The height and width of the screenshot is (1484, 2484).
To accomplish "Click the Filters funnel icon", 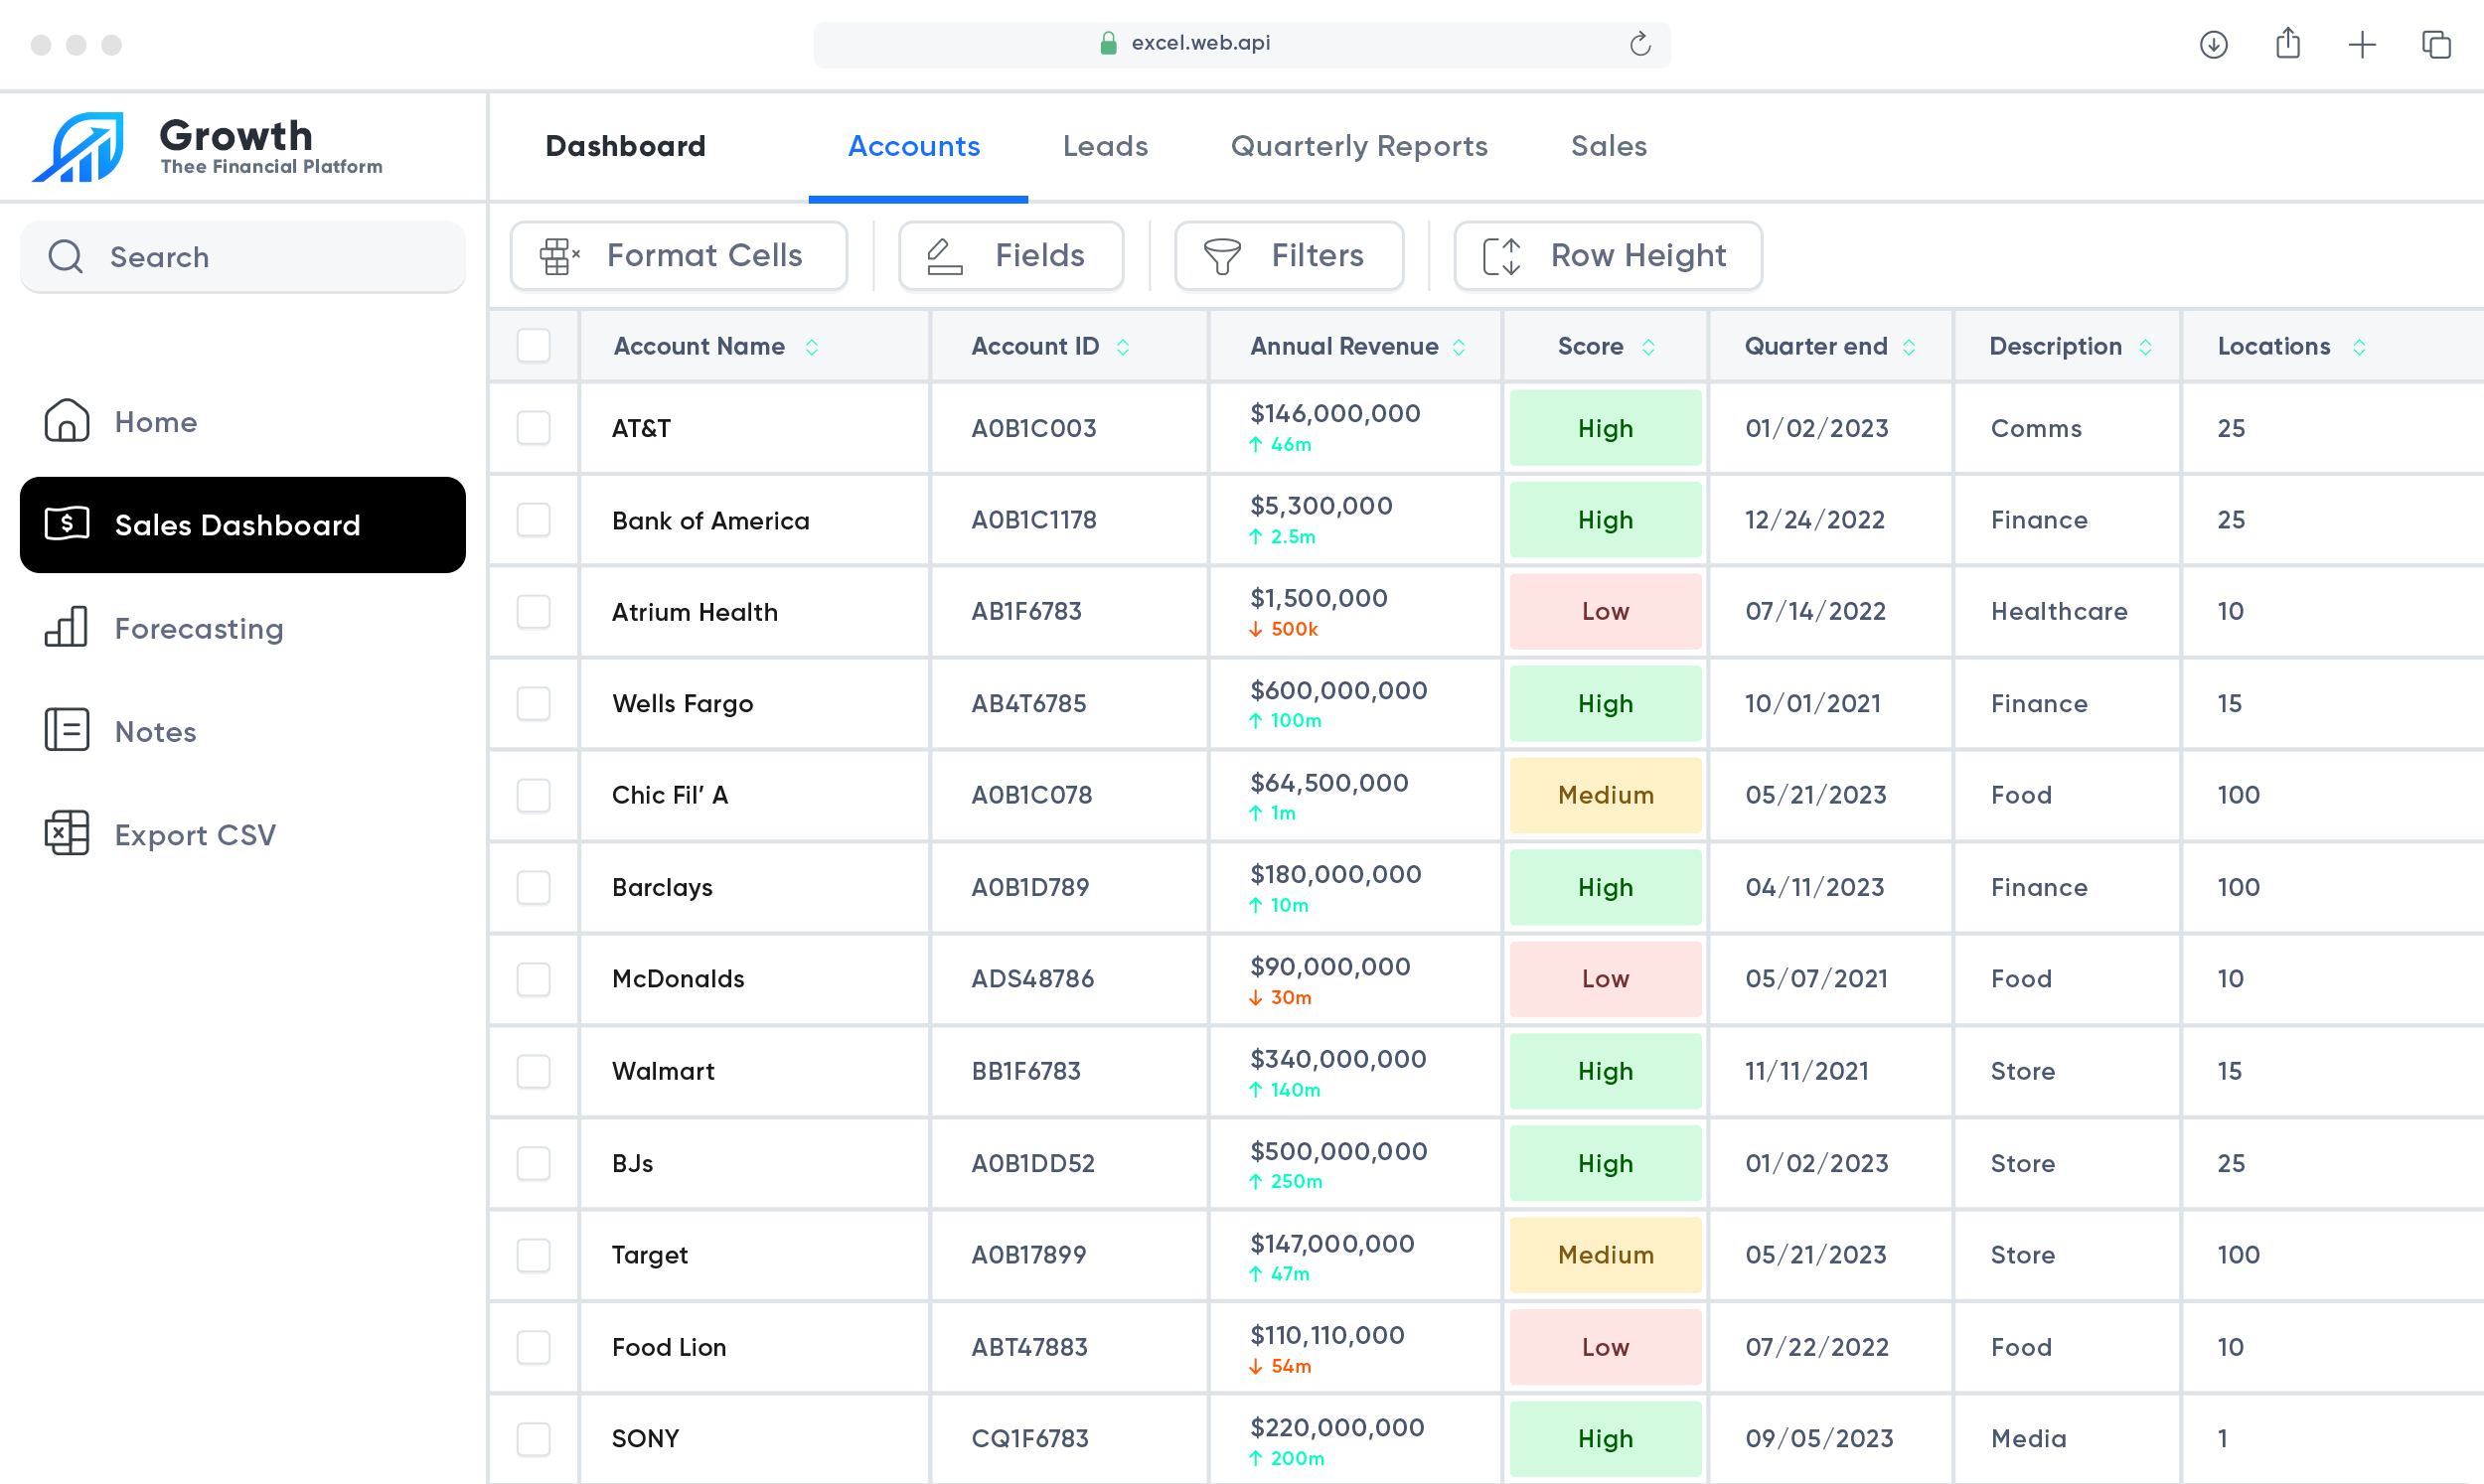I will point(1222,254).
